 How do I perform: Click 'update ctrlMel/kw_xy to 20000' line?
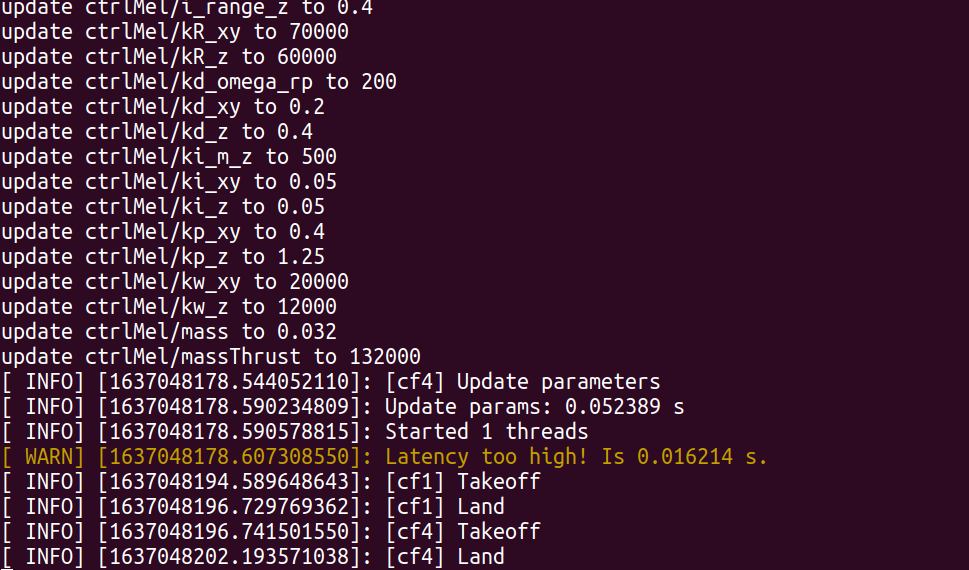(x=175, y=282)
